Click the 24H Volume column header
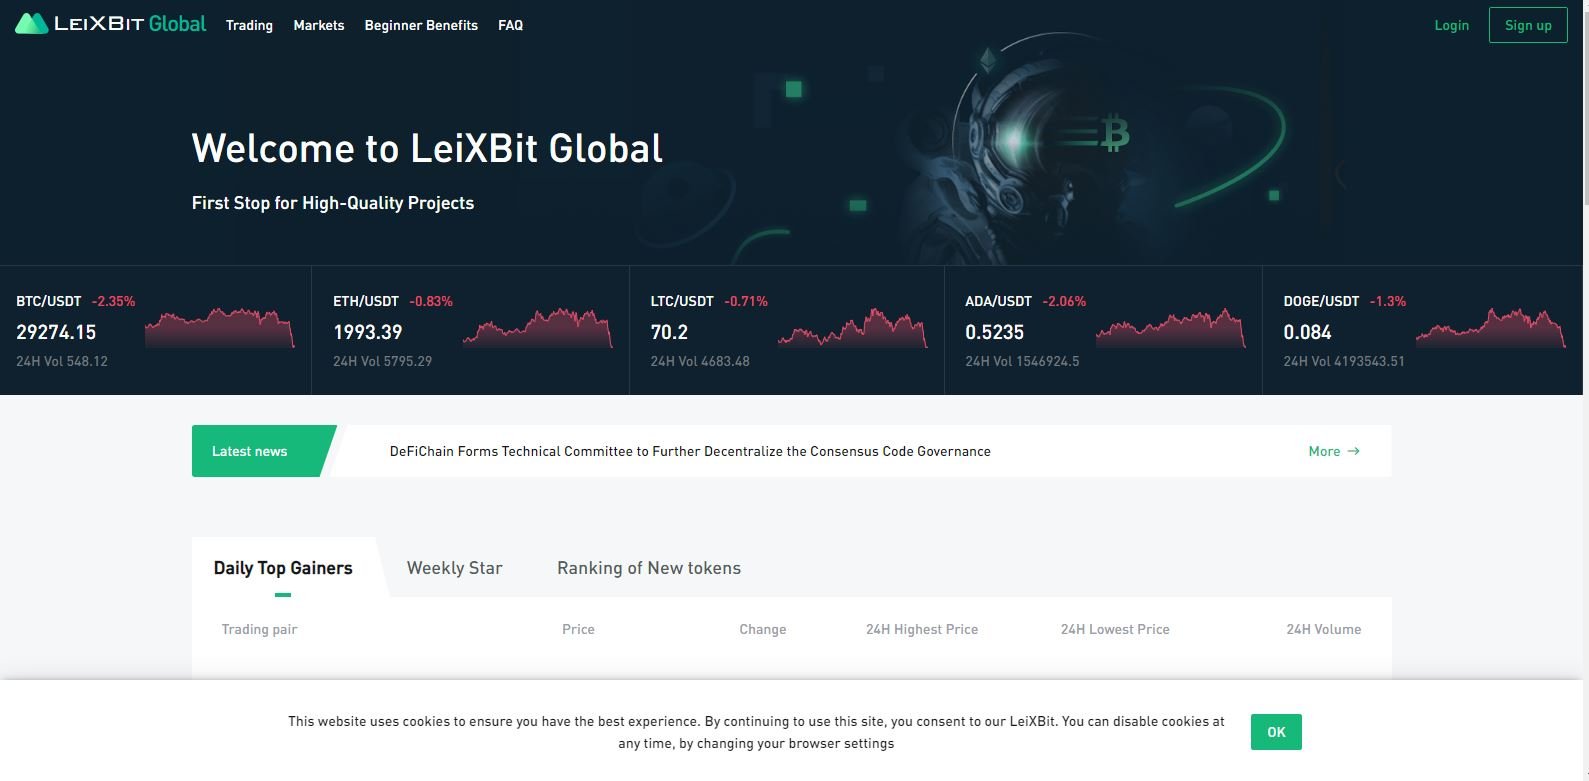Viewport: 1589px width, 781px height. (1324, 629)
